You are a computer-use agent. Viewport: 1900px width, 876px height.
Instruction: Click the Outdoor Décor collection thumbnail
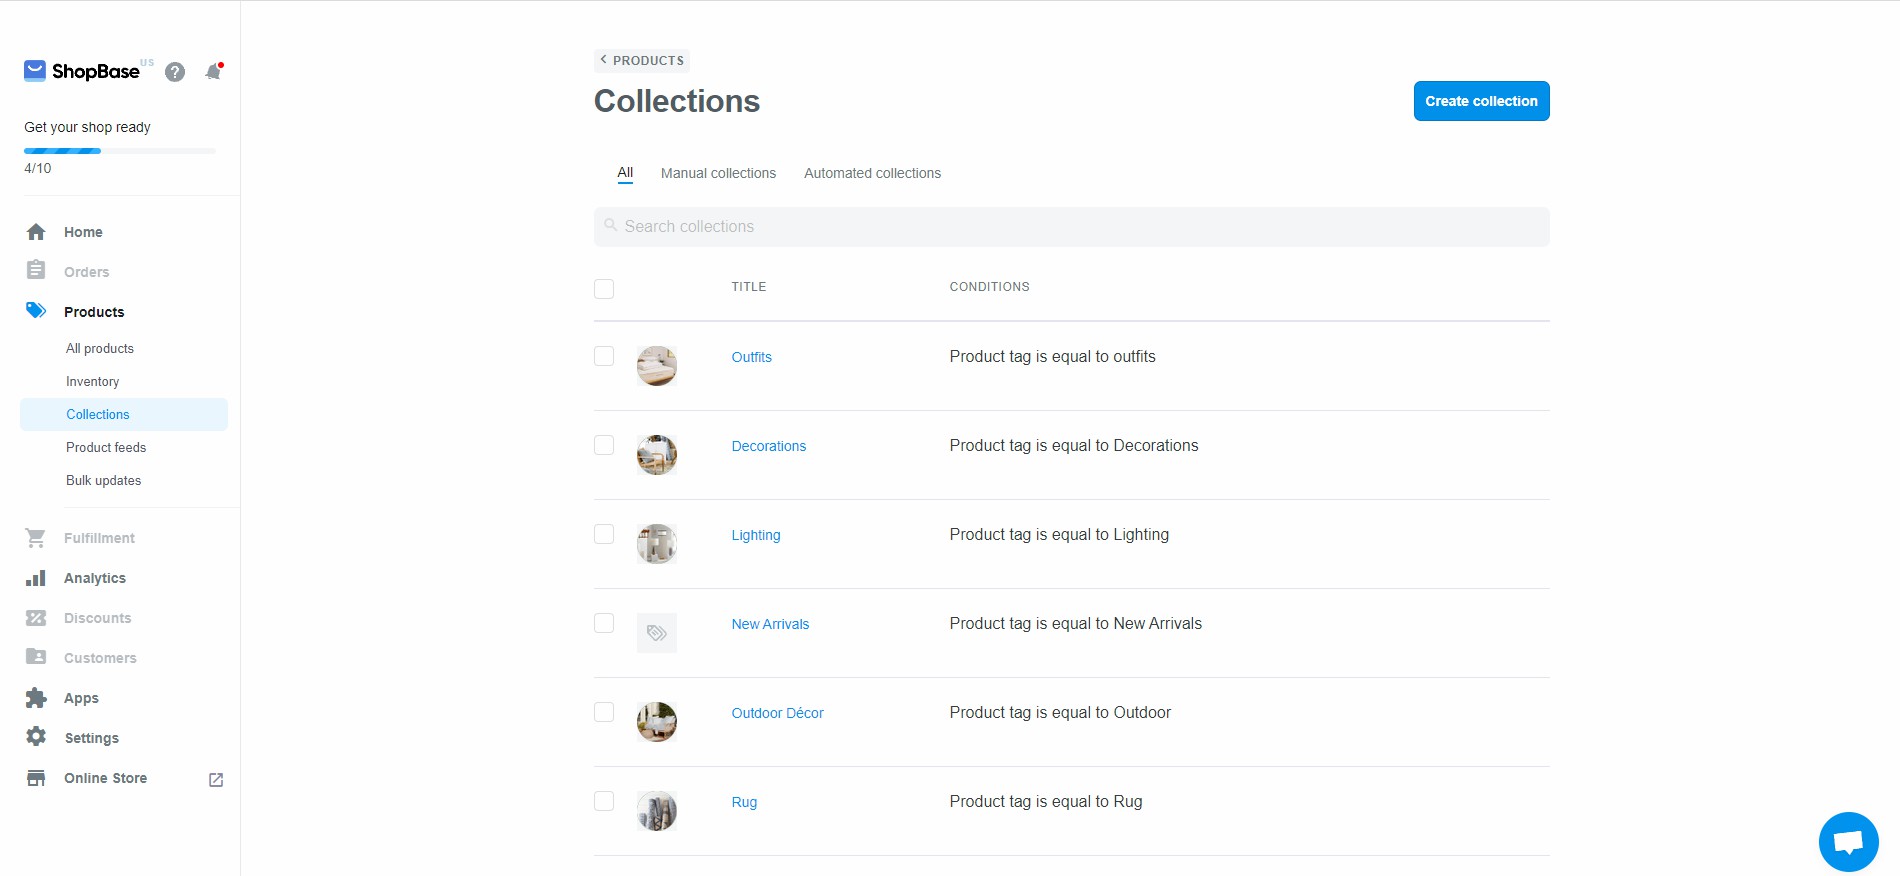point(657,722)
